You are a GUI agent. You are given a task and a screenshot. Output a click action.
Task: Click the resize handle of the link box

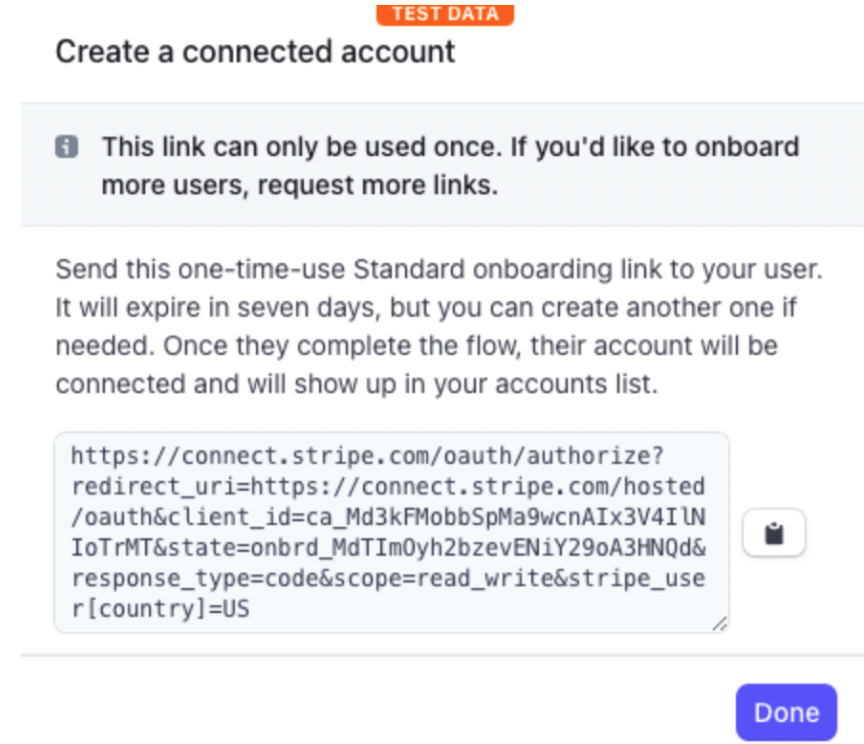720,625
